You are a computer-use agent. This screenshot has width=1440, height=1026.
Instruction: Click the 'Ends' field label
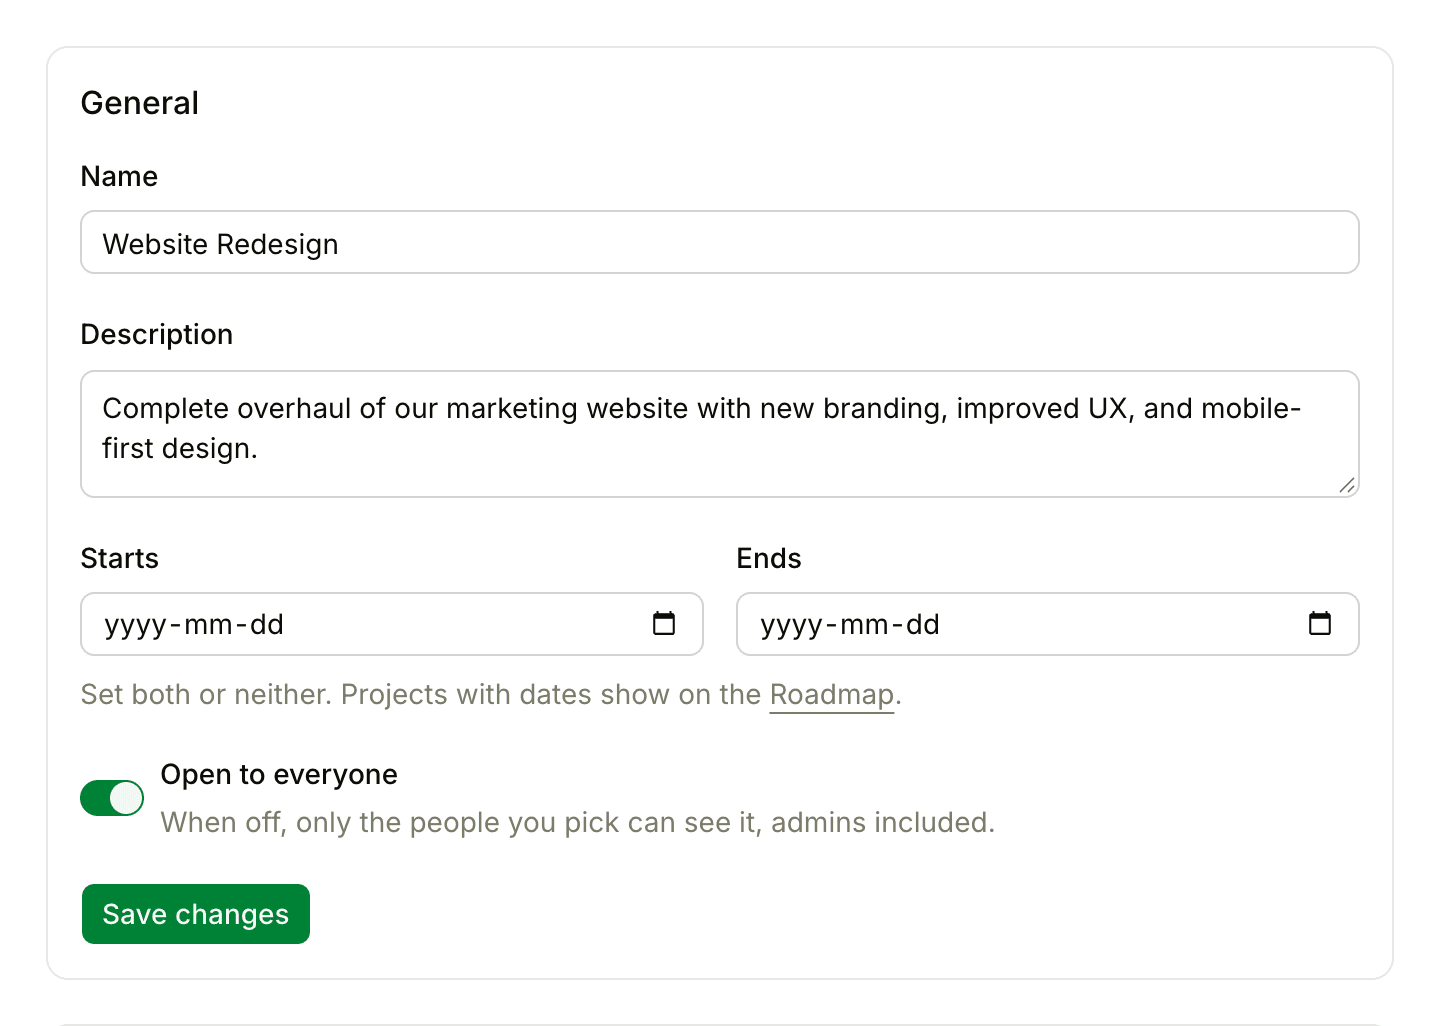point(769,558)
